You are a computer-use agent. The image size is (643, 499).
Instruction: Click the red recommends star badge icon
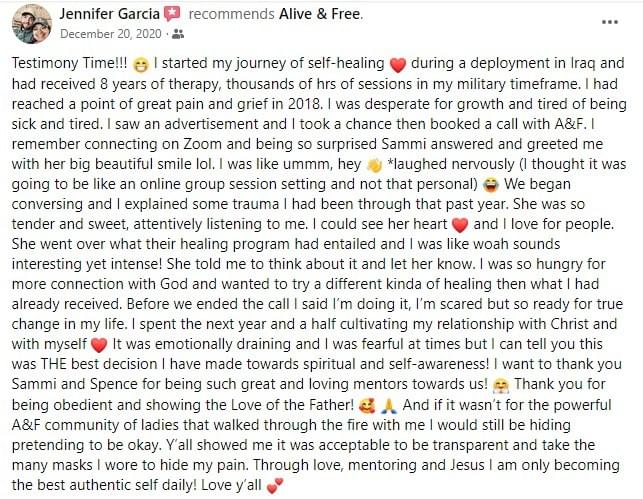(172, 14)
